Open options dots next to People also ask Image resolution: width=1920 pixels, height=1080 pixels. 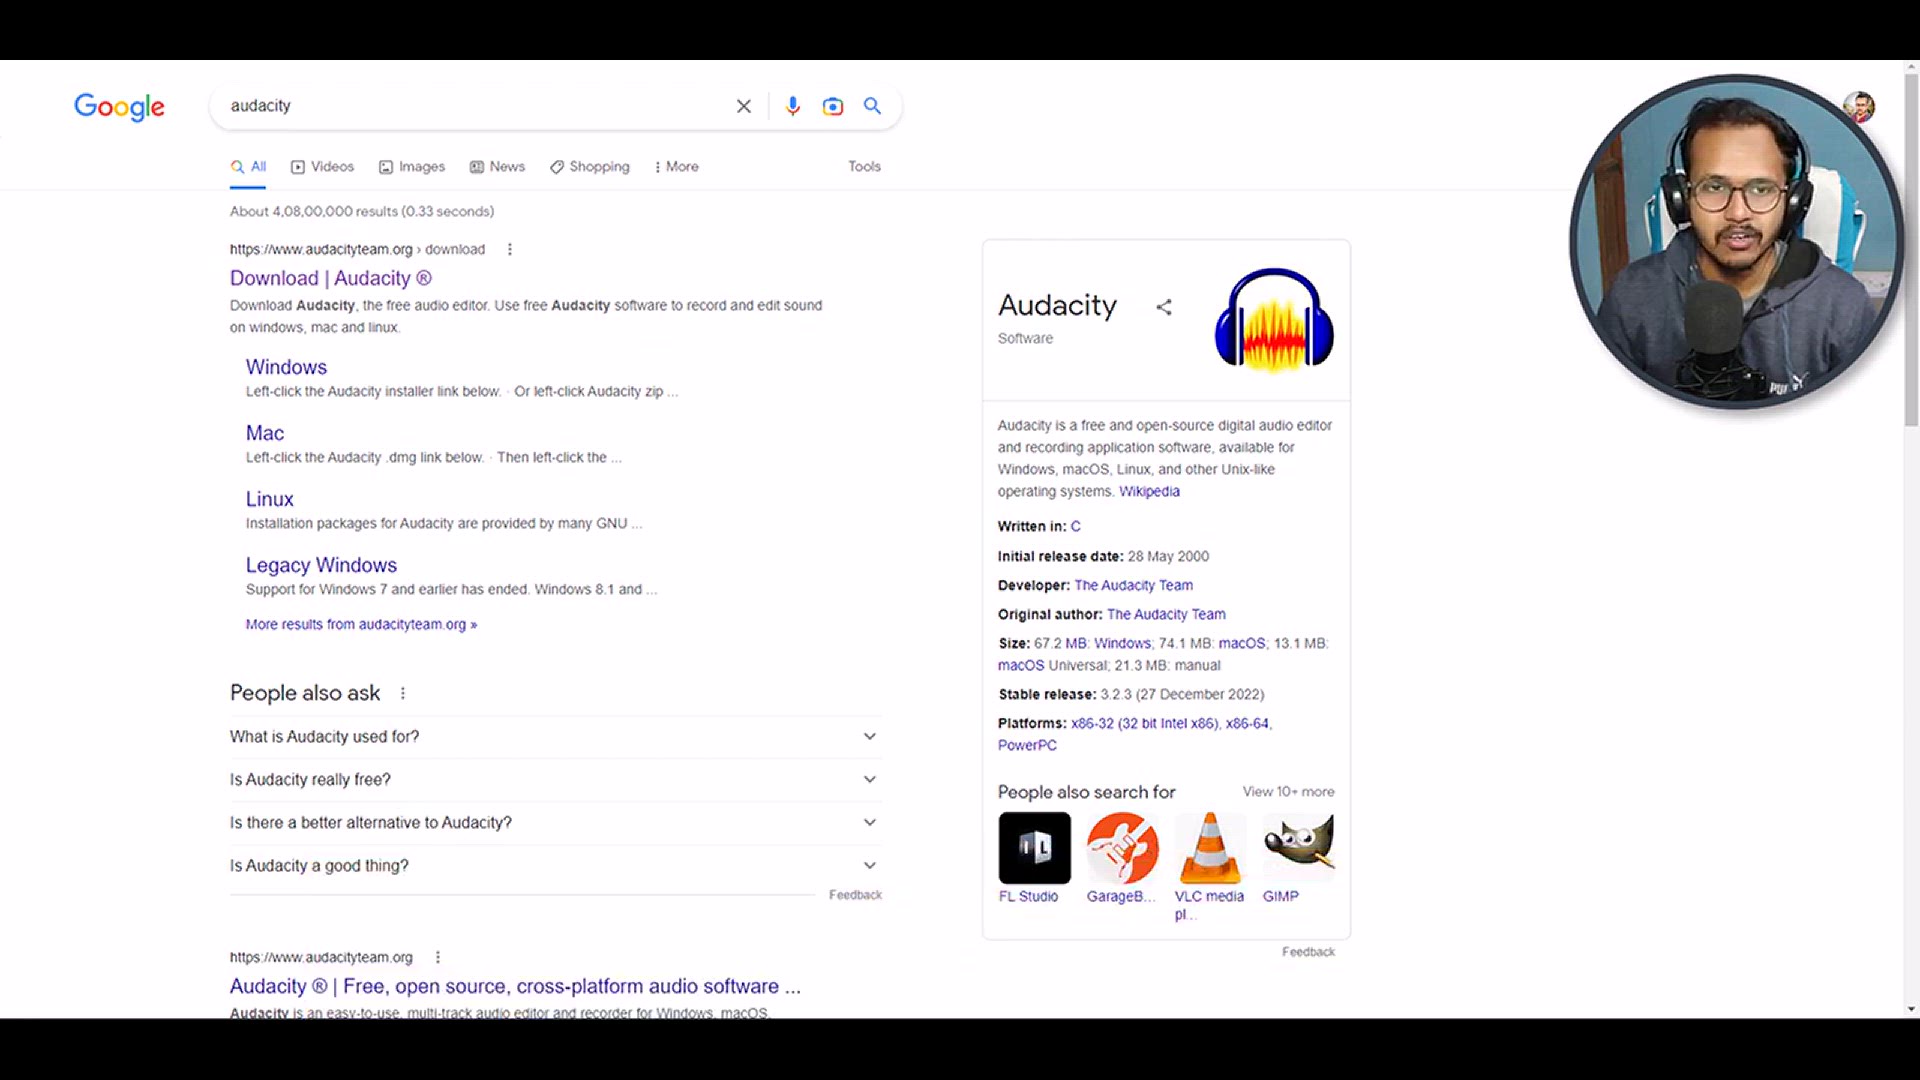click(x=403, y=693)
